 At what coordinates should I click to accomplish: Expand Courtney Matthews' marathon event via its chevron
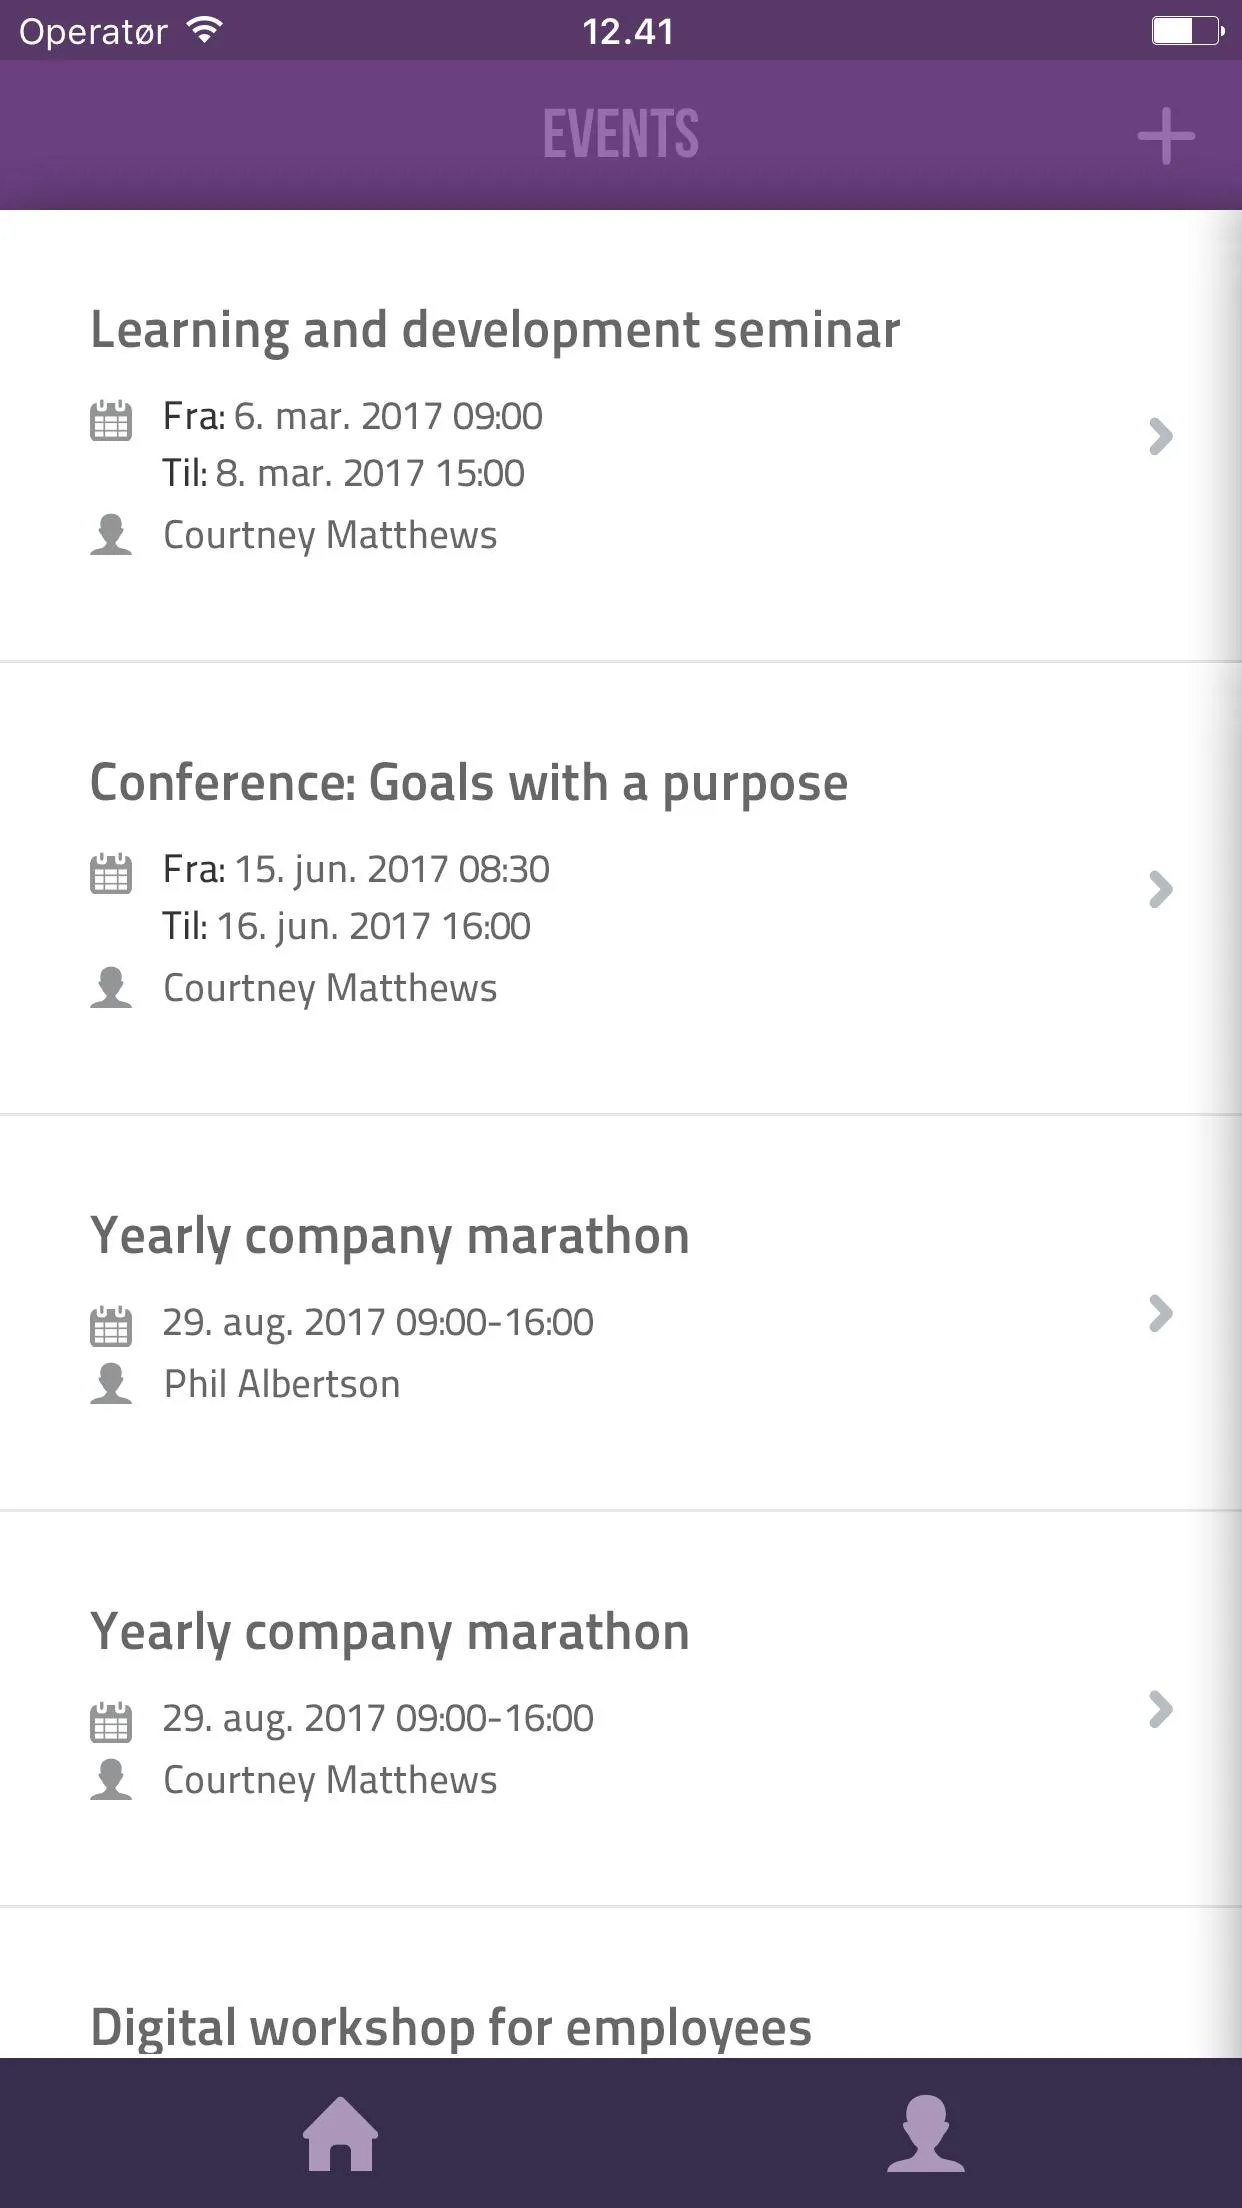(1160, 1710)
